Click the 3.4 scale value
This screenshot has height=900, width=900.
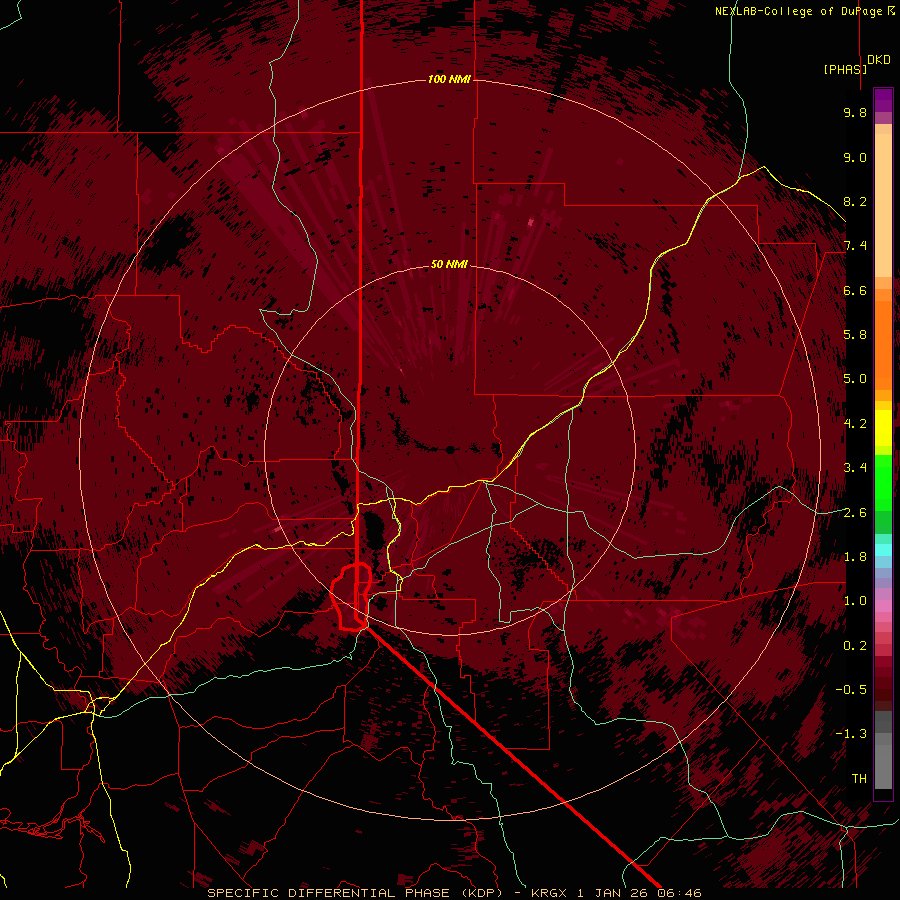pos(855,468)
